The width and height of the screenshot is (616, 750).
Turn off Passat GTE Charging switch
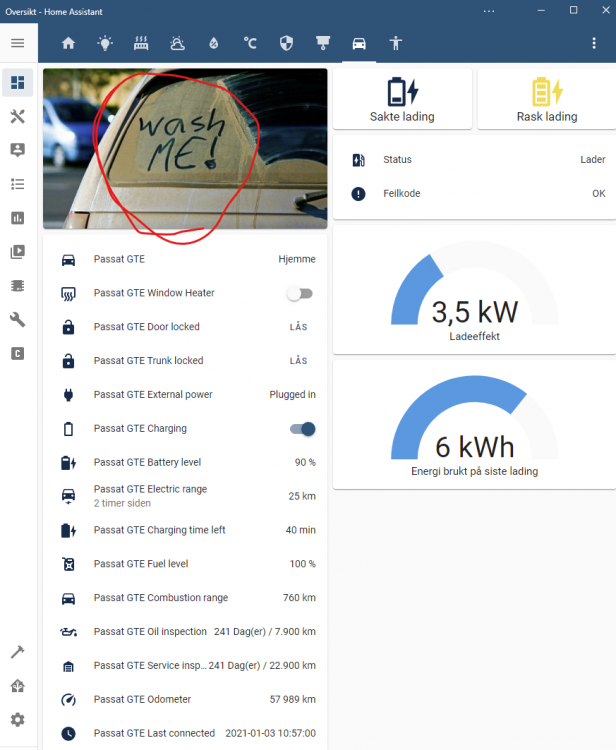pos(302,429)
